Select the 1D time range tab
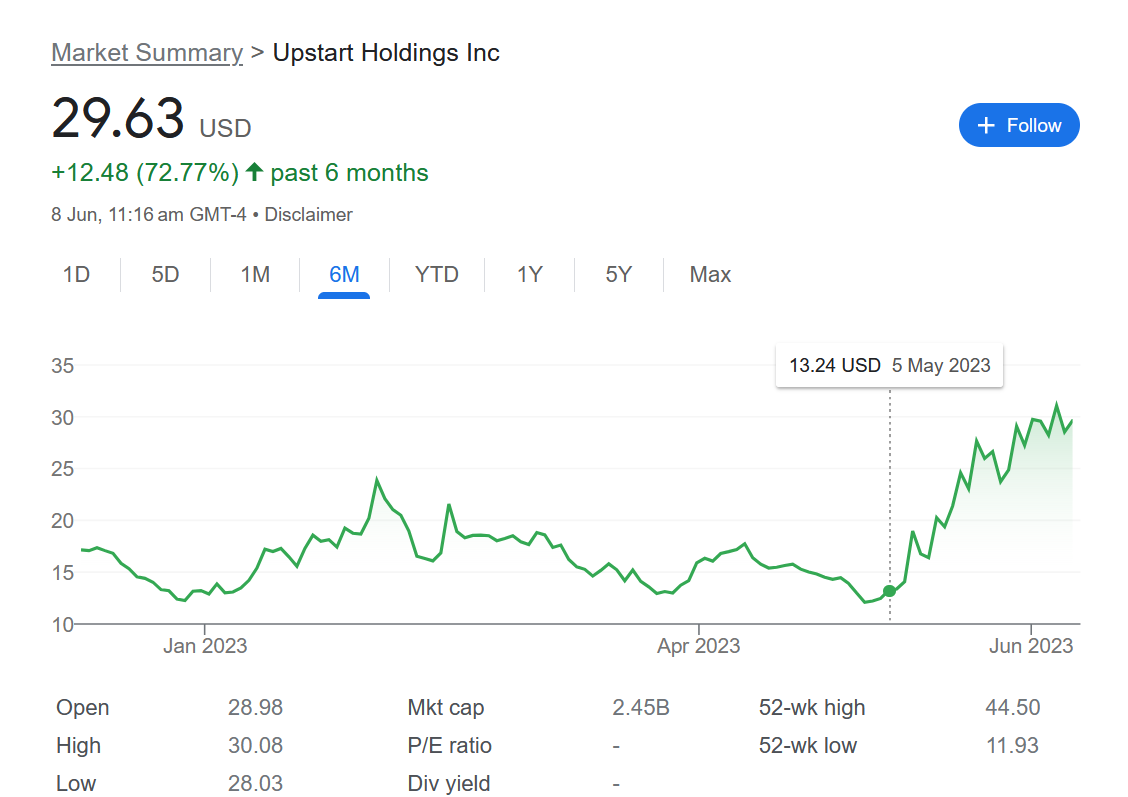Screen dimensions: 1128x797 click(x=76, y=274)
